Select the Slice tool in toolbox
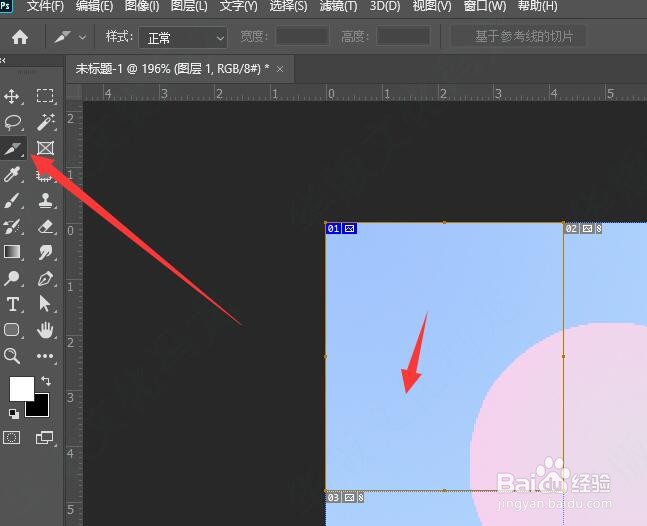Image resolution: width=647 pixels, height=526 pixels. pos(12,148)
